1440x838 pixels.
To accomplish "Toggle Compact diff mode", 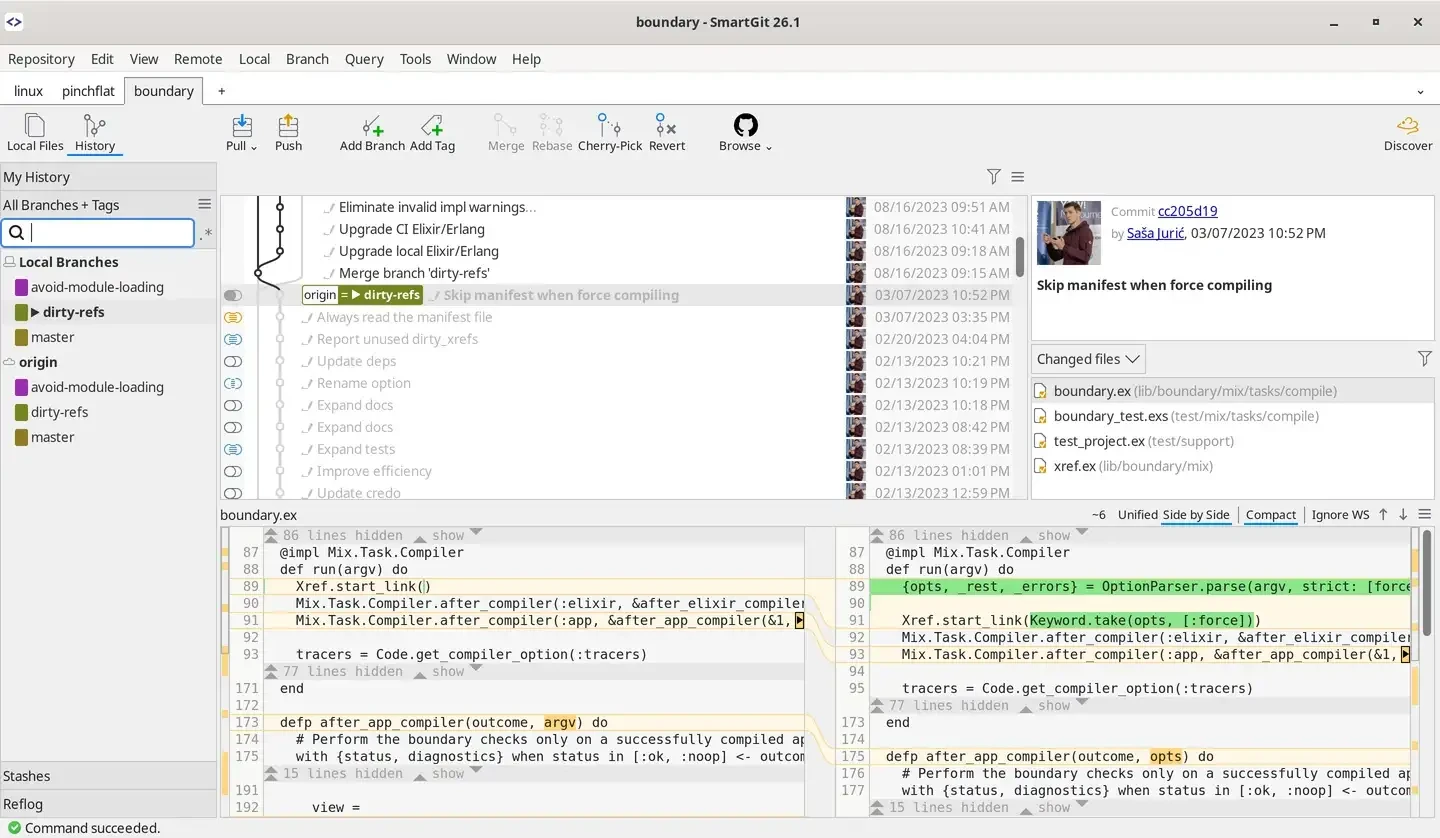I will pyautogui.click(x=1271, y=514).
